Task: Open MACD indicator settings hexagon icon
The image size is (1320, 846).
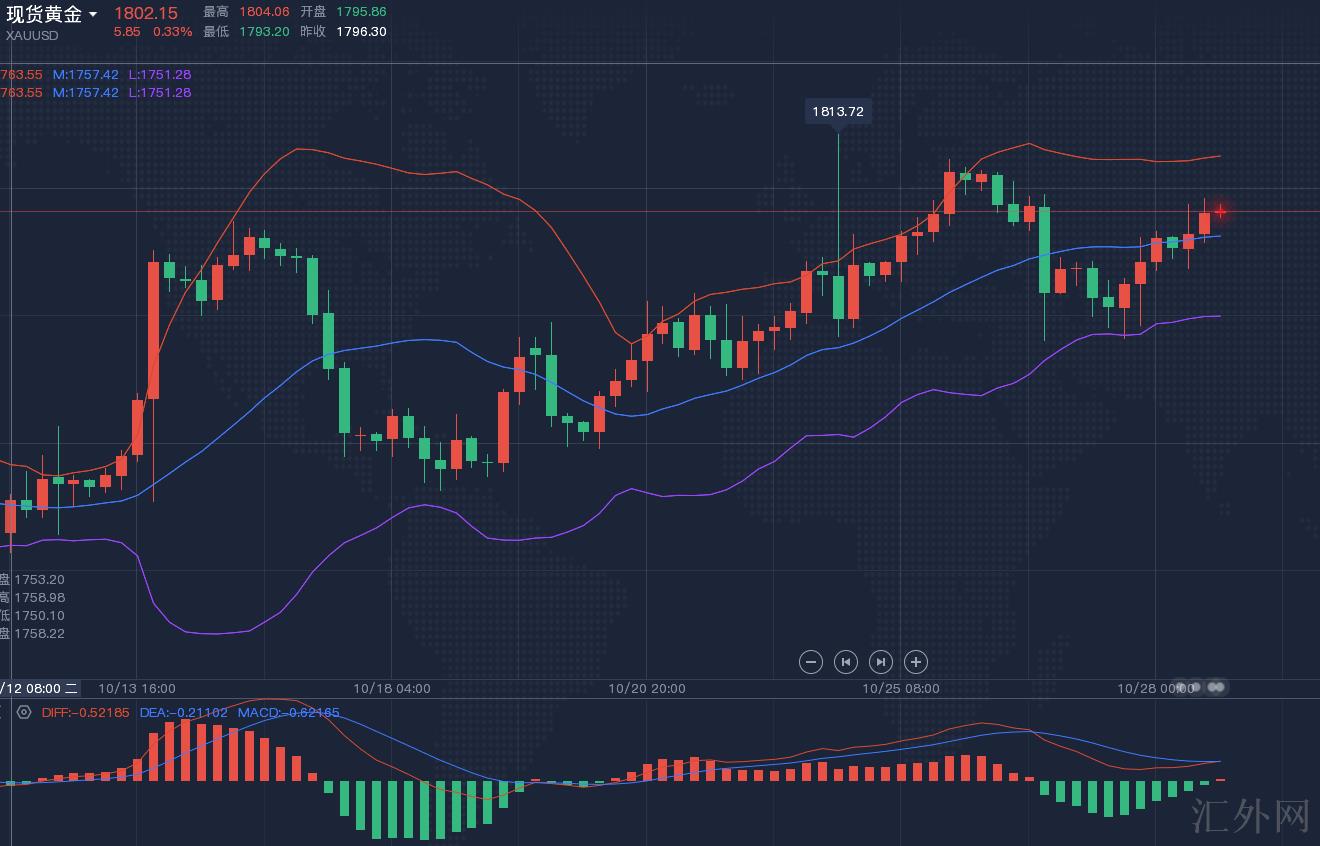Action: click(24, 713)
